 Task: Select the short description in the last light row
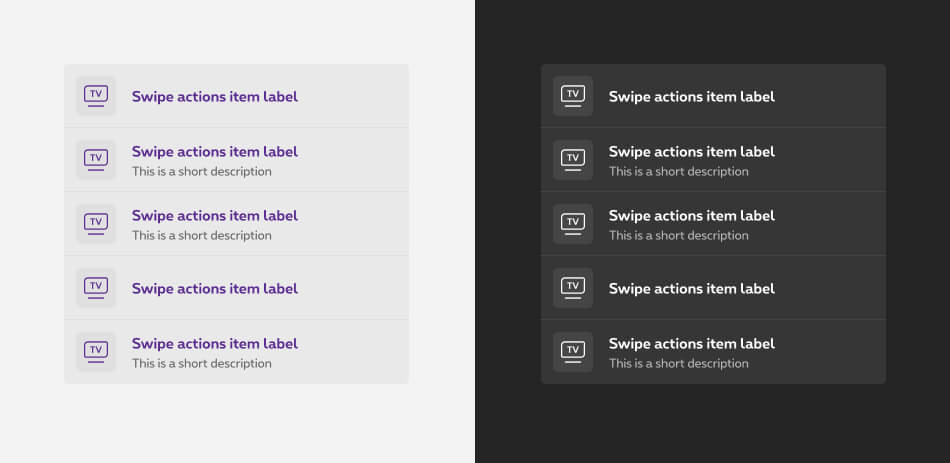(202, 364)
